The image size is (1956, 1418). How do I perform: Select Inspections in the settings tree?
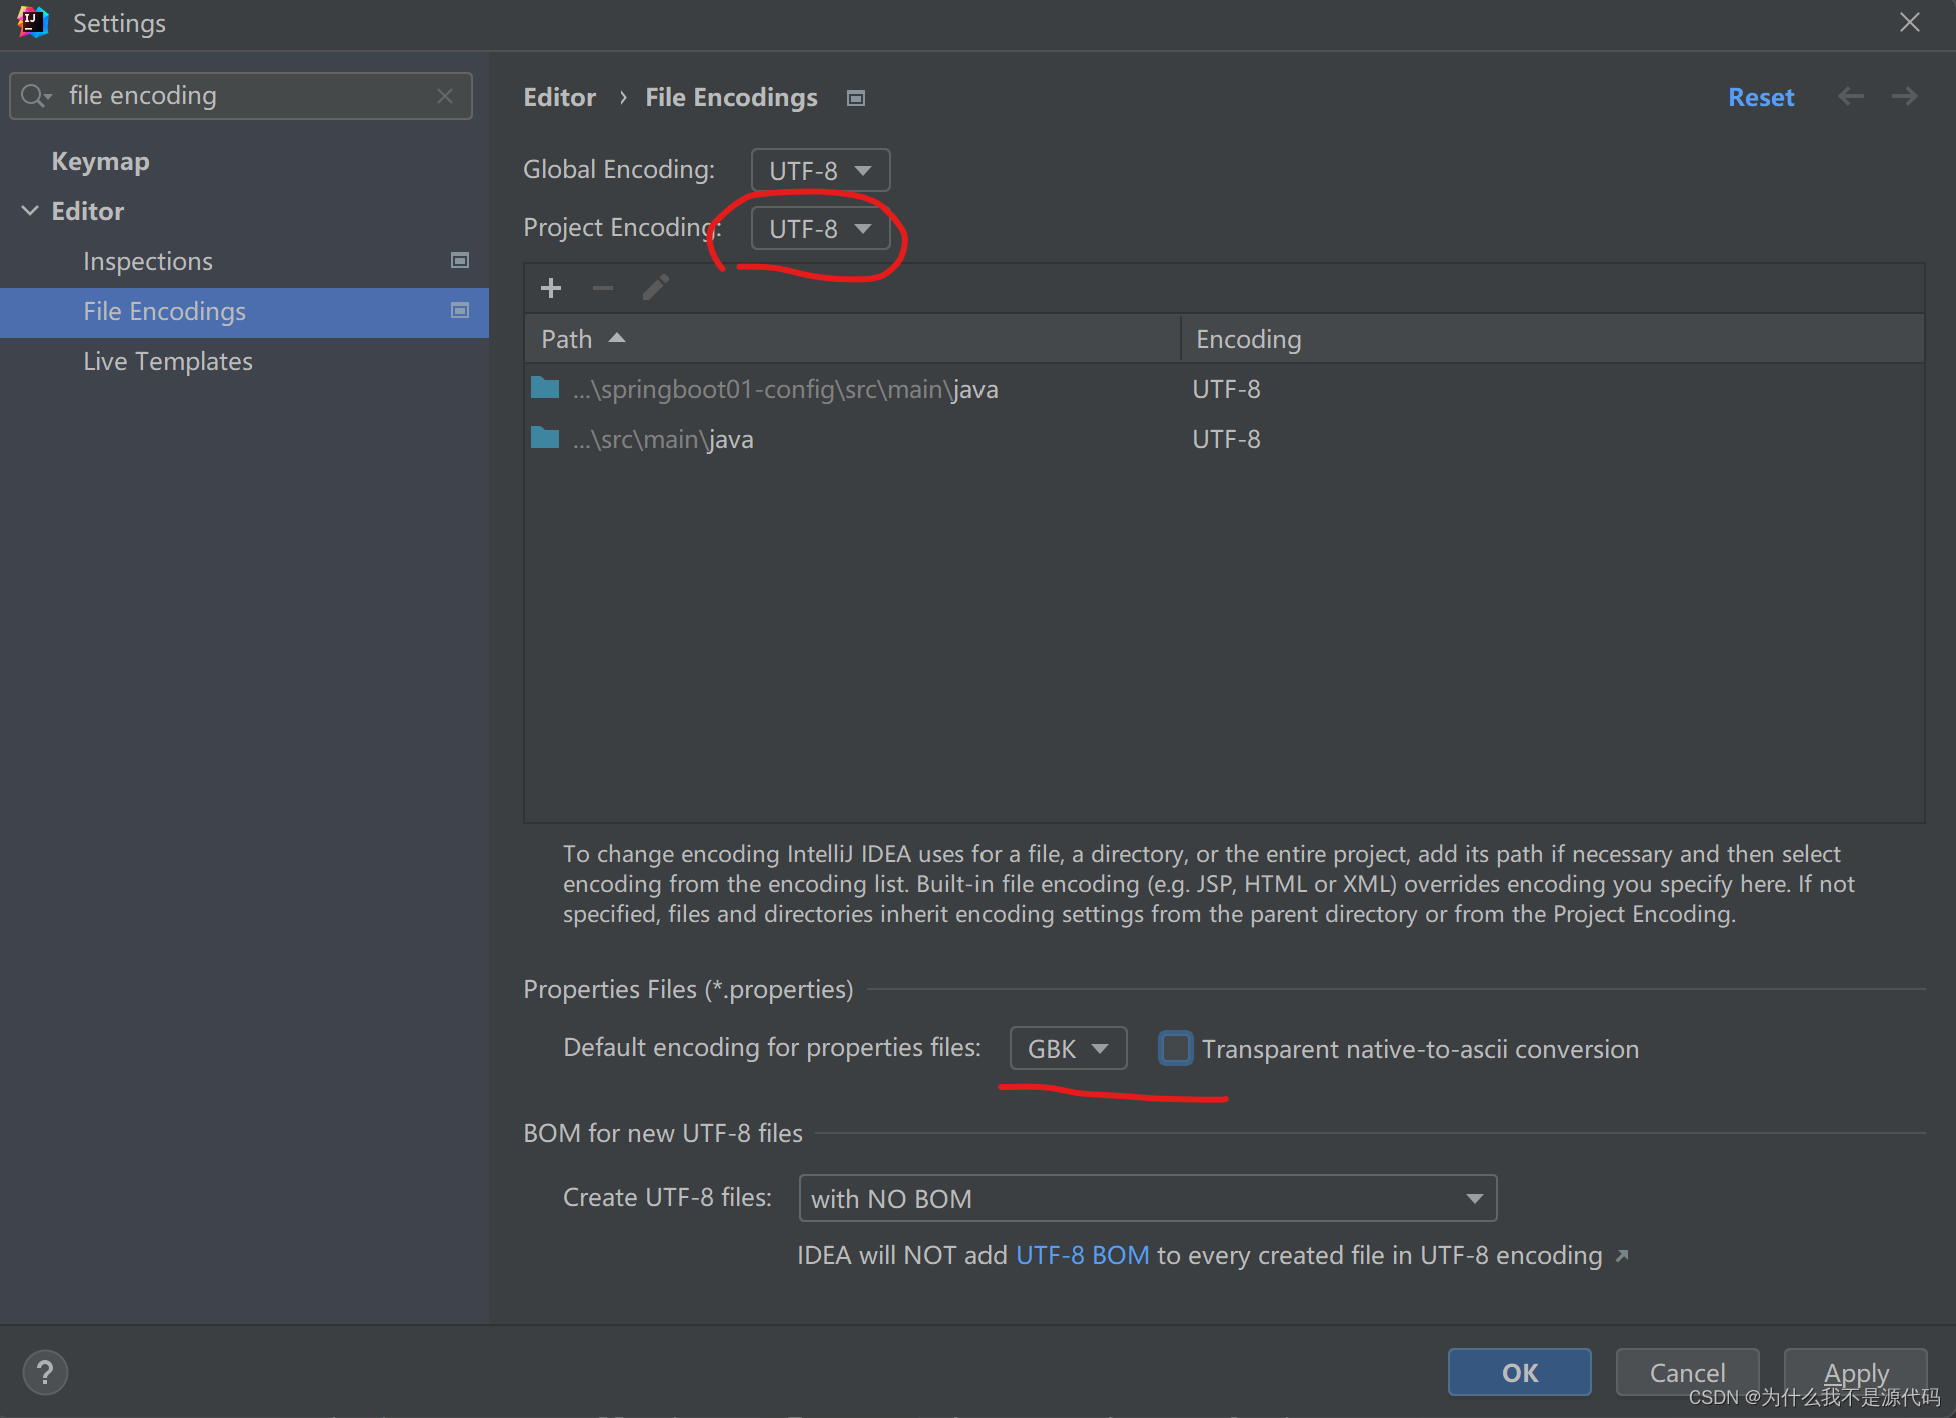coord(148,261)
